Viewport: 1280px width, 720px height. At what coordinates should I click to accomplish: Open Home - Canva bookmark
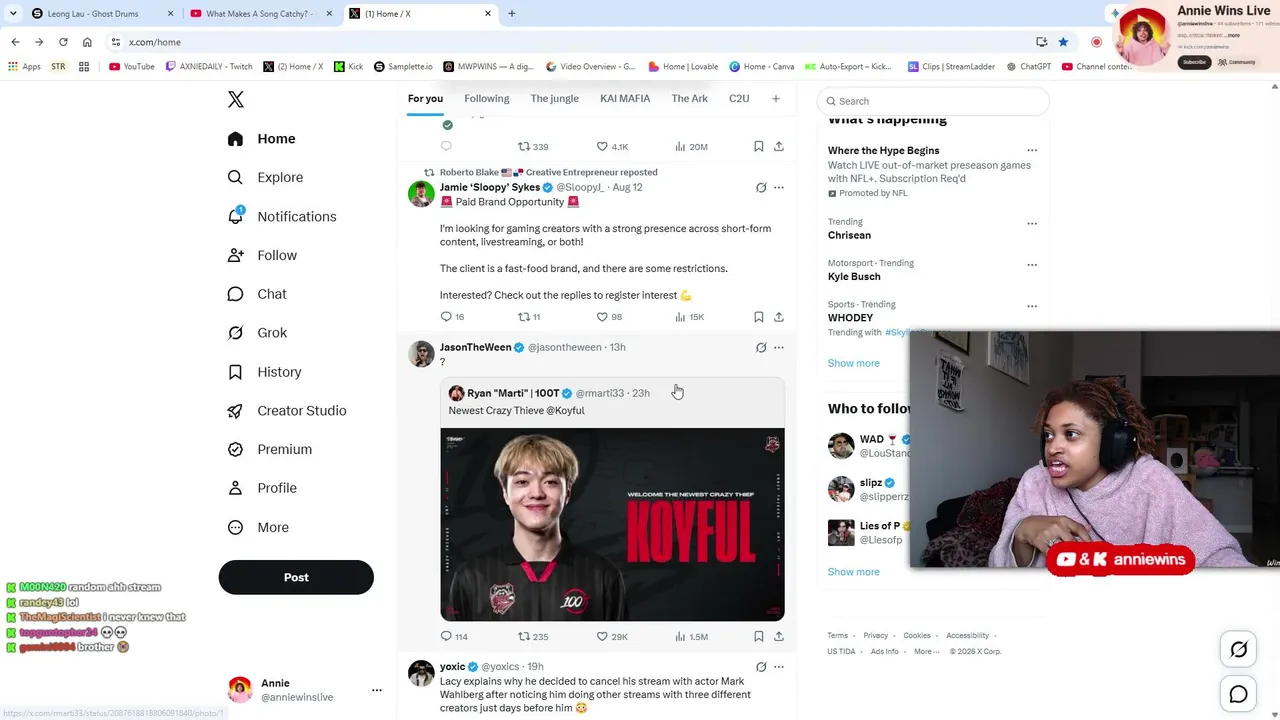tap(762, 67)
